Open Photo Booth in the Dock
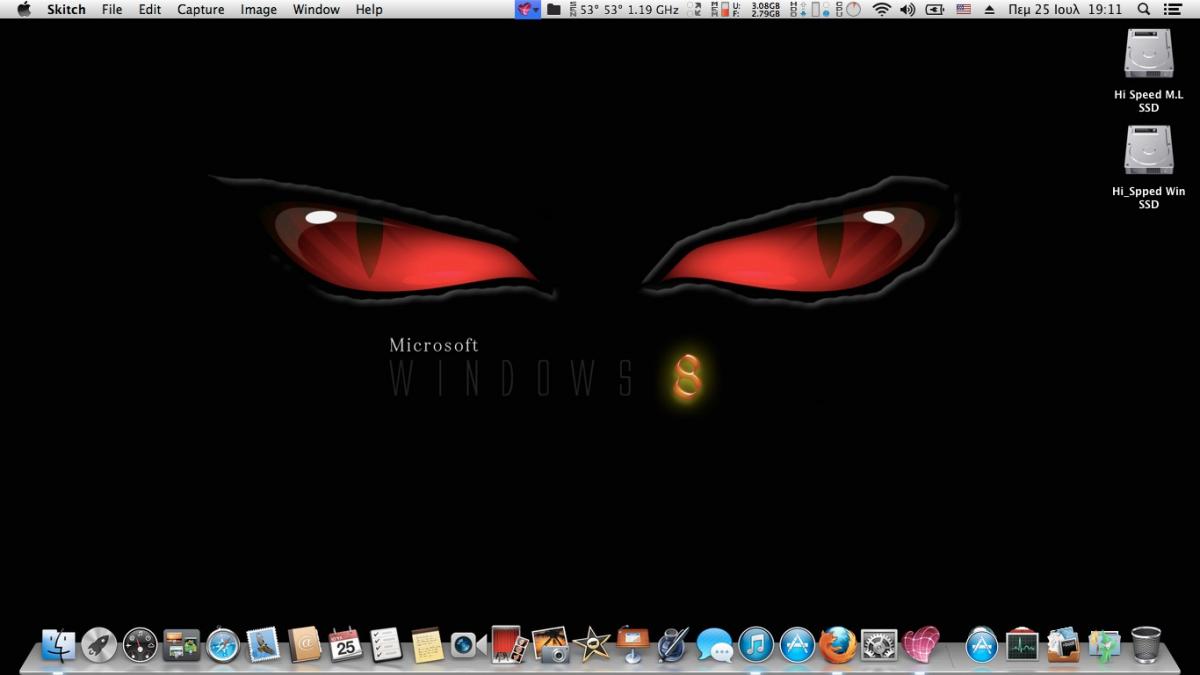The height and width of the screenshot is (675, 1200). pyautogui.click(x=509, y=644)
